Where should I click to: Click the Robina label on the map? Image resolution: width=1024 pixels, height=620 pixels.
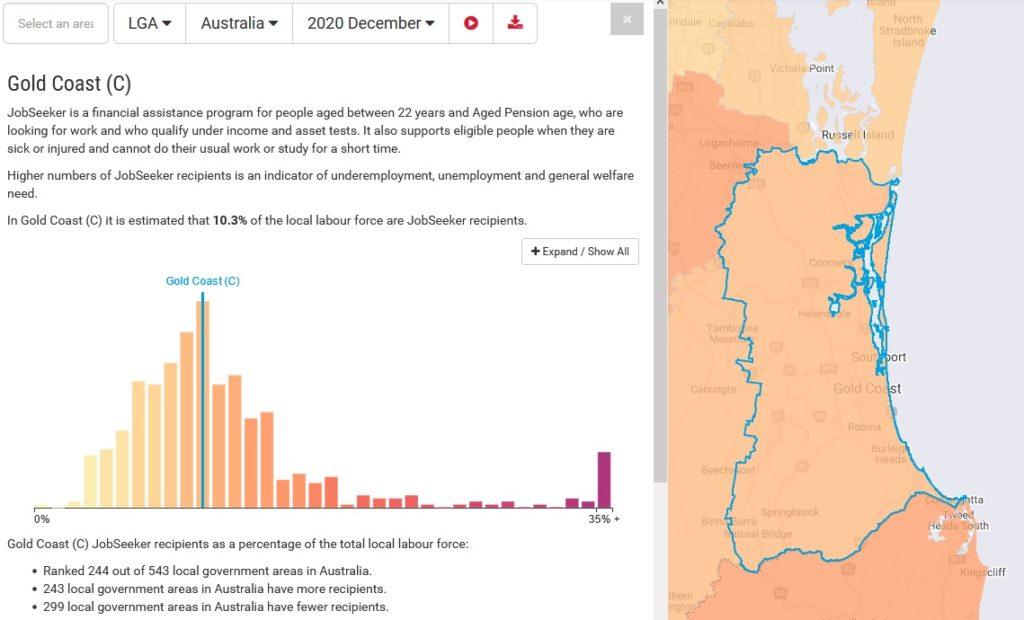[864, 427]
